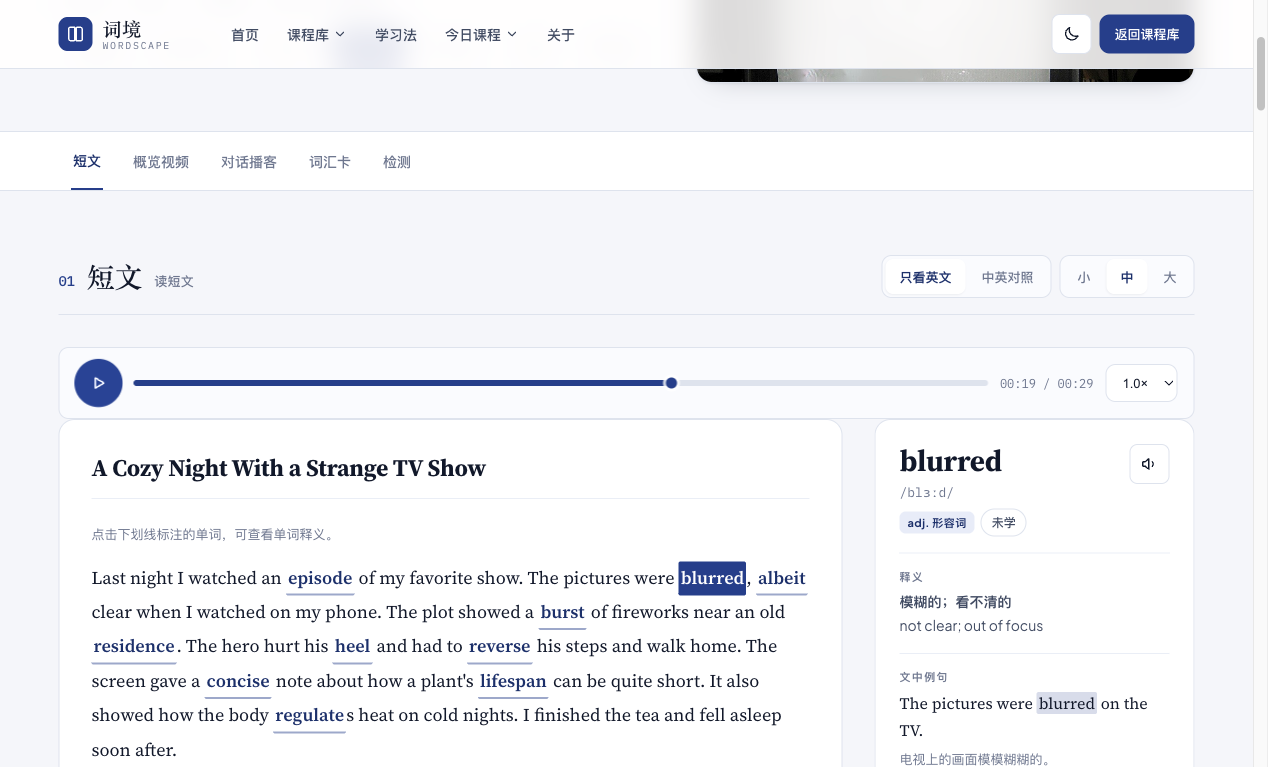Set font size to small (小)
This screenshot has width=1268, height=767.
tap(1084, 277)
